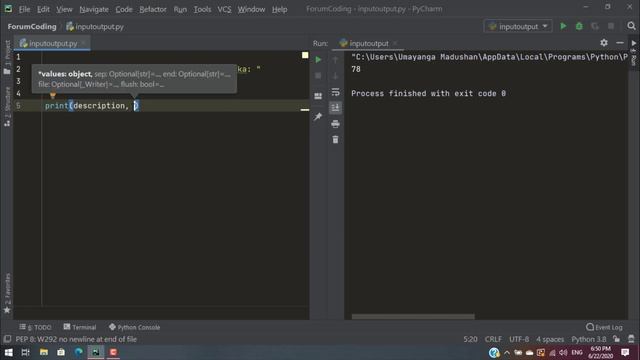Click the intention light bulb icon in the editor
The height and width of the screenshot is (360, 640).
pyautogui.click(x=53, y=96)
